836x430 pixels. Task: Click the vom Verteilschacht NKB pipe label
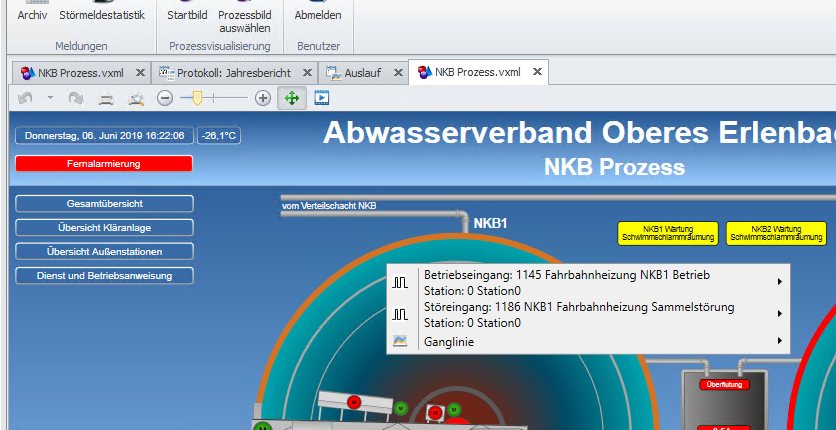click(x=329, y=206)
